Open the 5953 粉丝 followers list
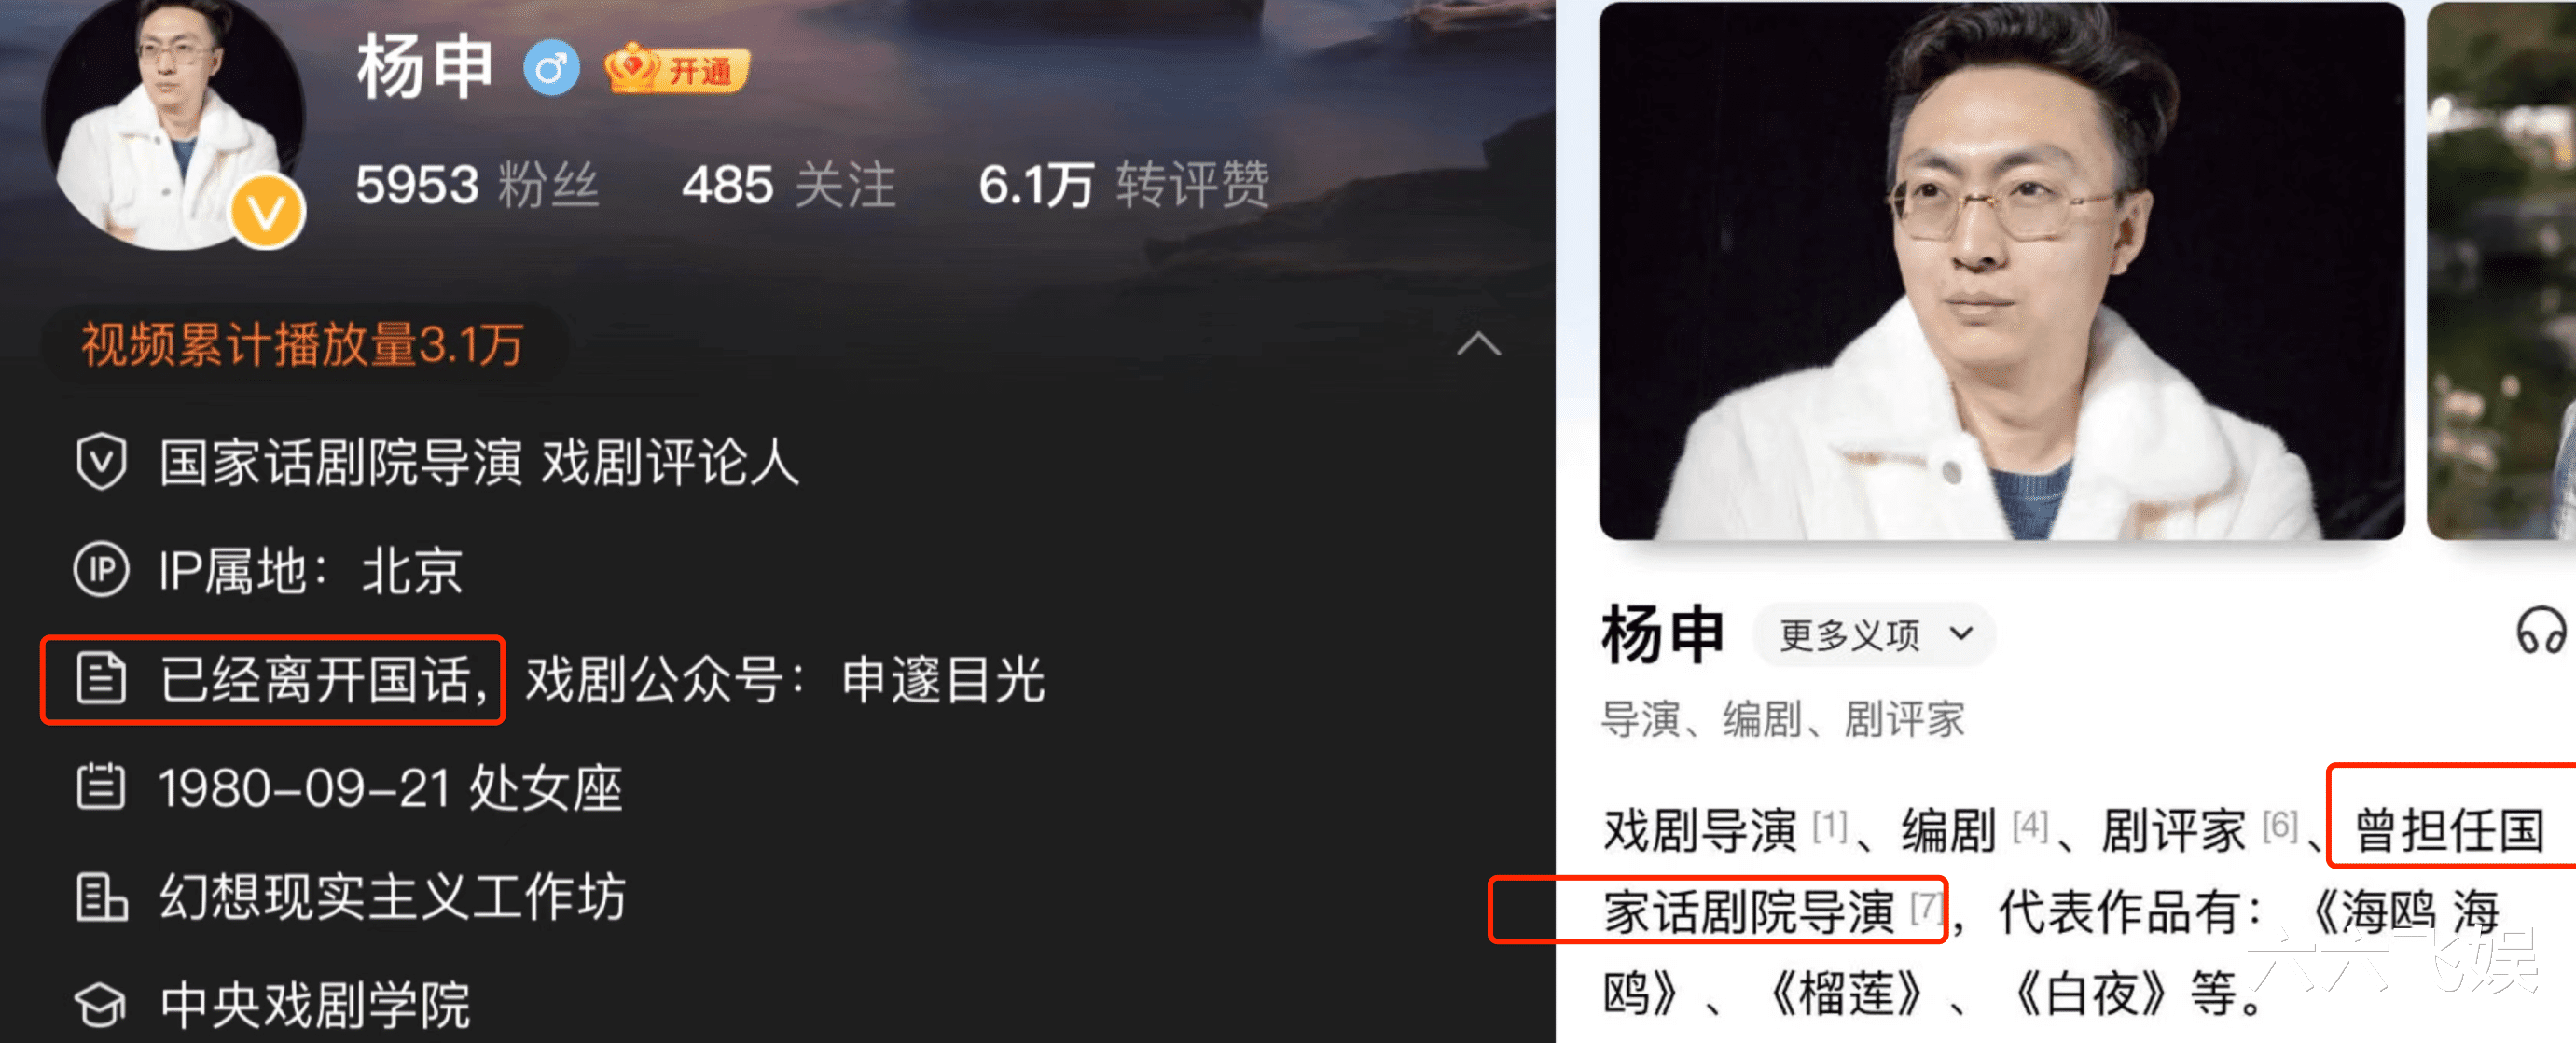The height and width of the screenshot is (1043, 2576). pos(477,185)
